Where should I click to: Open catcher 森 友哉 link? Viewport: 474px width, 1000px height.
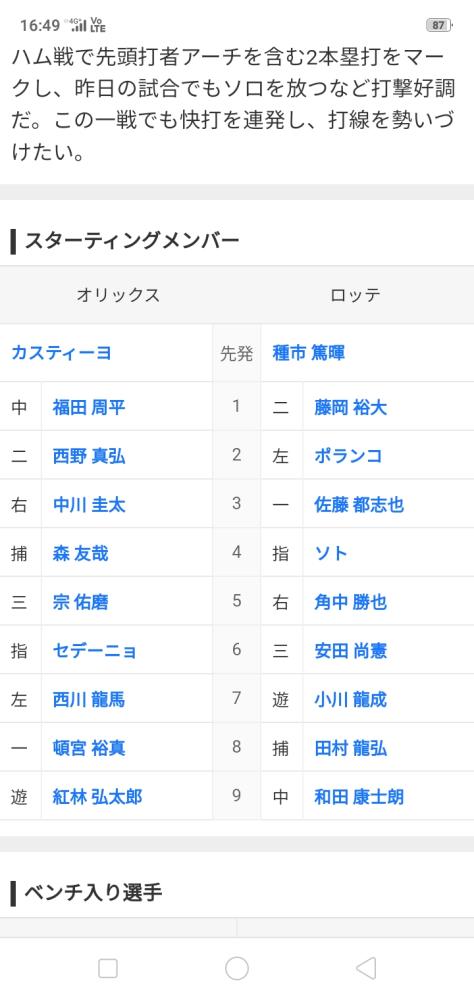(x=80, y=553)
